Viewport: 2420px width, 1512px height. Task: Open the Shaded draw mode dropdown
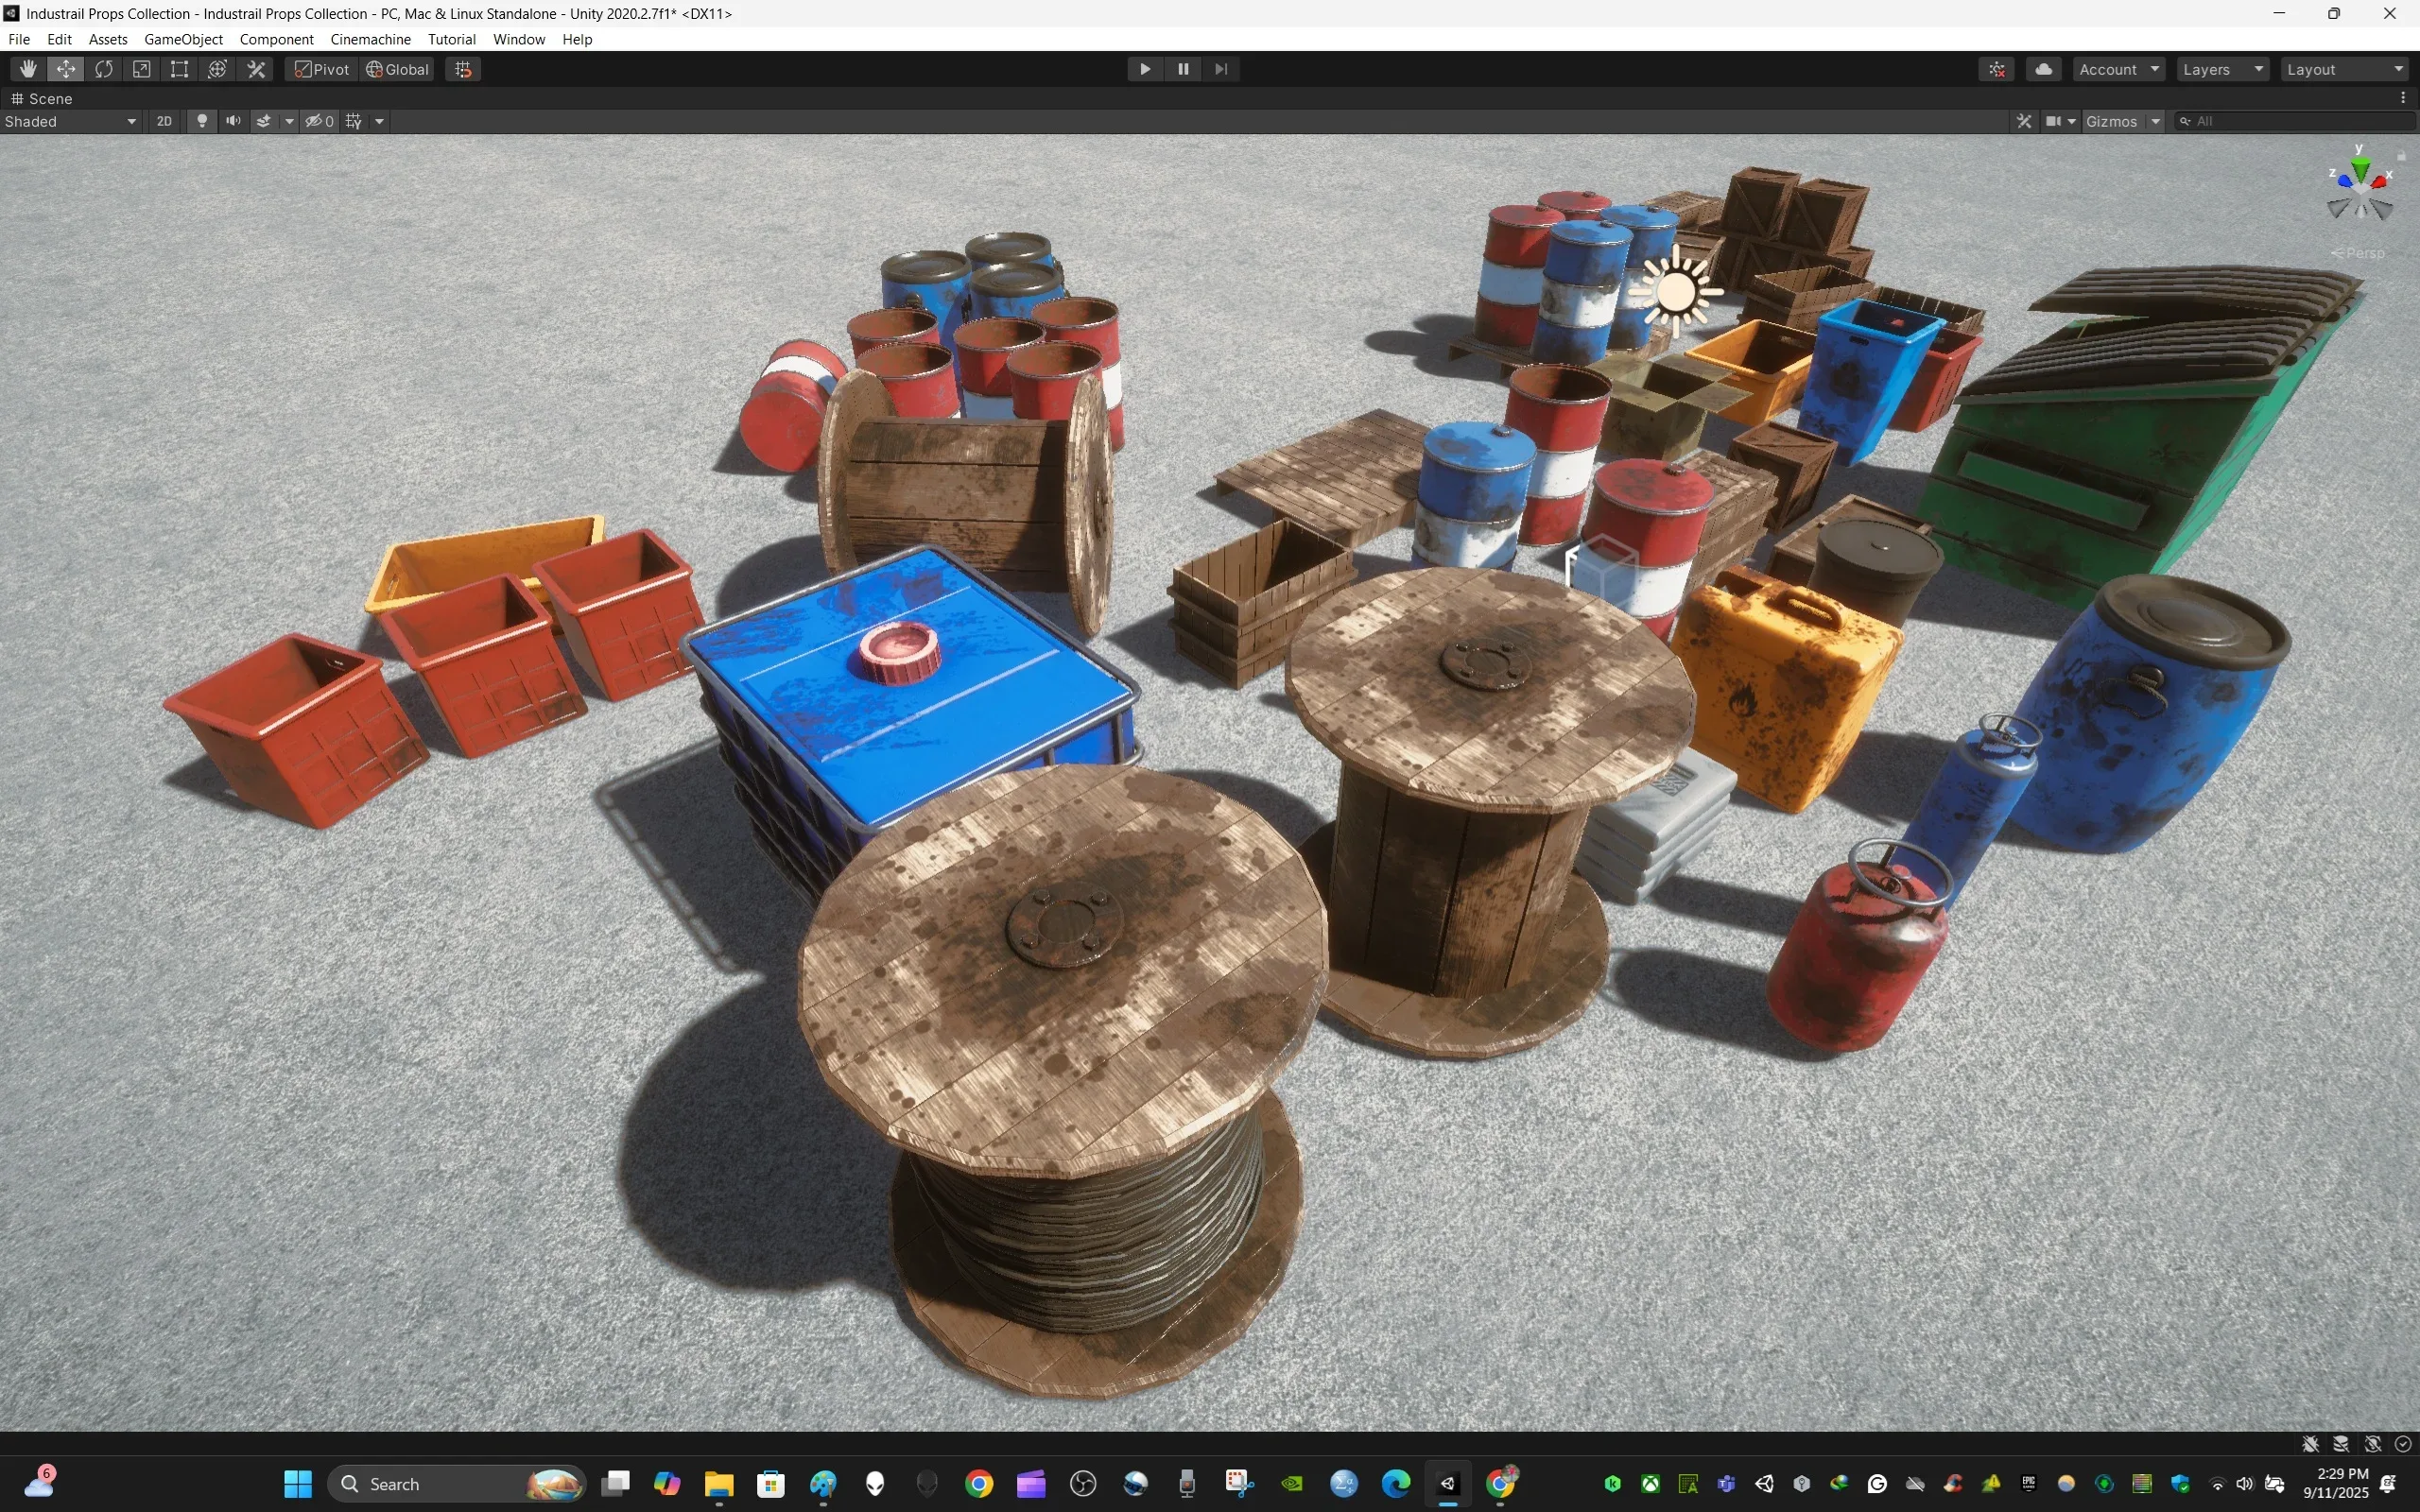click(70, 120)
